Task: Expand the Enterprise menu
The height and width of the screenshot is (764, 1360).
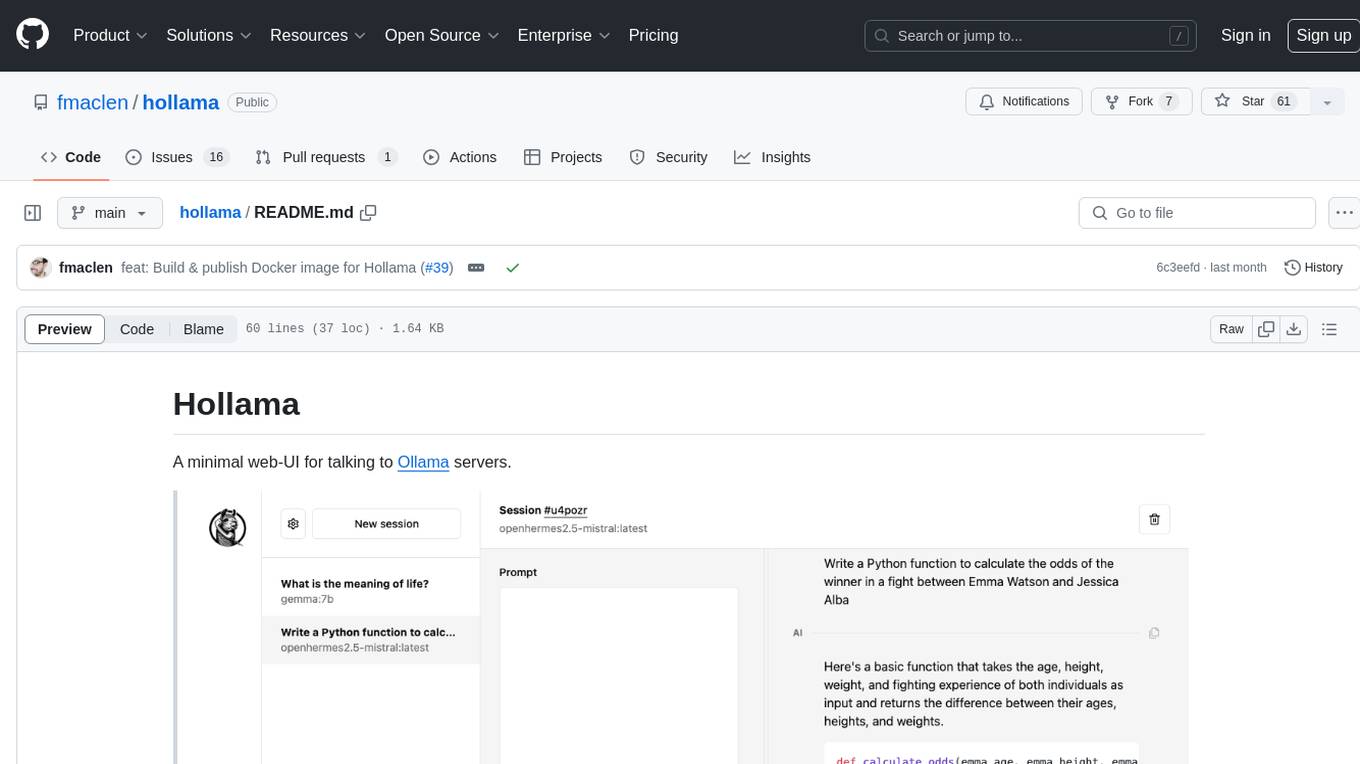Action: [x=563, y=35]
